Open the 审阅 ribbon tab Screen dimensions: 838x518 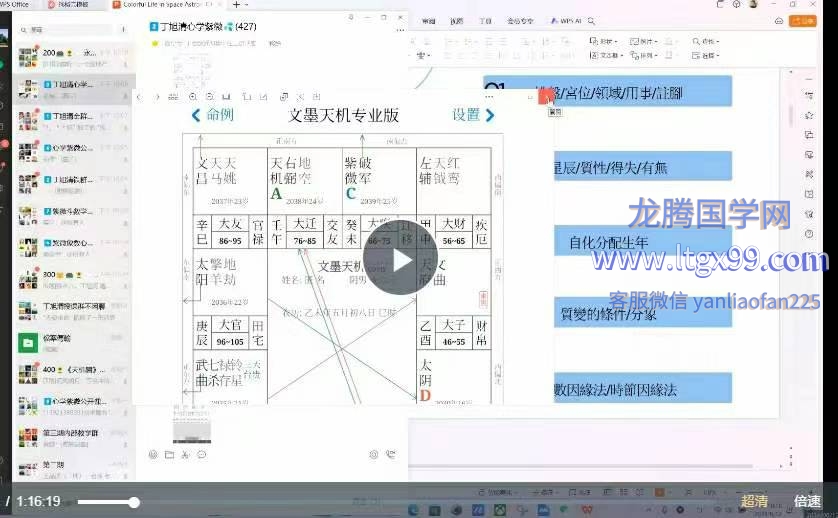[x=429, y=21]
